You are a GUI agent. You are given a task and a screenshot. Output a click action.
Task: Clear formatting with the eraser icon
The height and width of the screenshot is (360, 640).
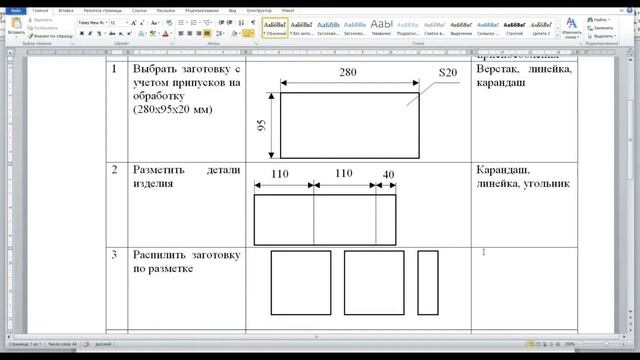pos(169,23)
